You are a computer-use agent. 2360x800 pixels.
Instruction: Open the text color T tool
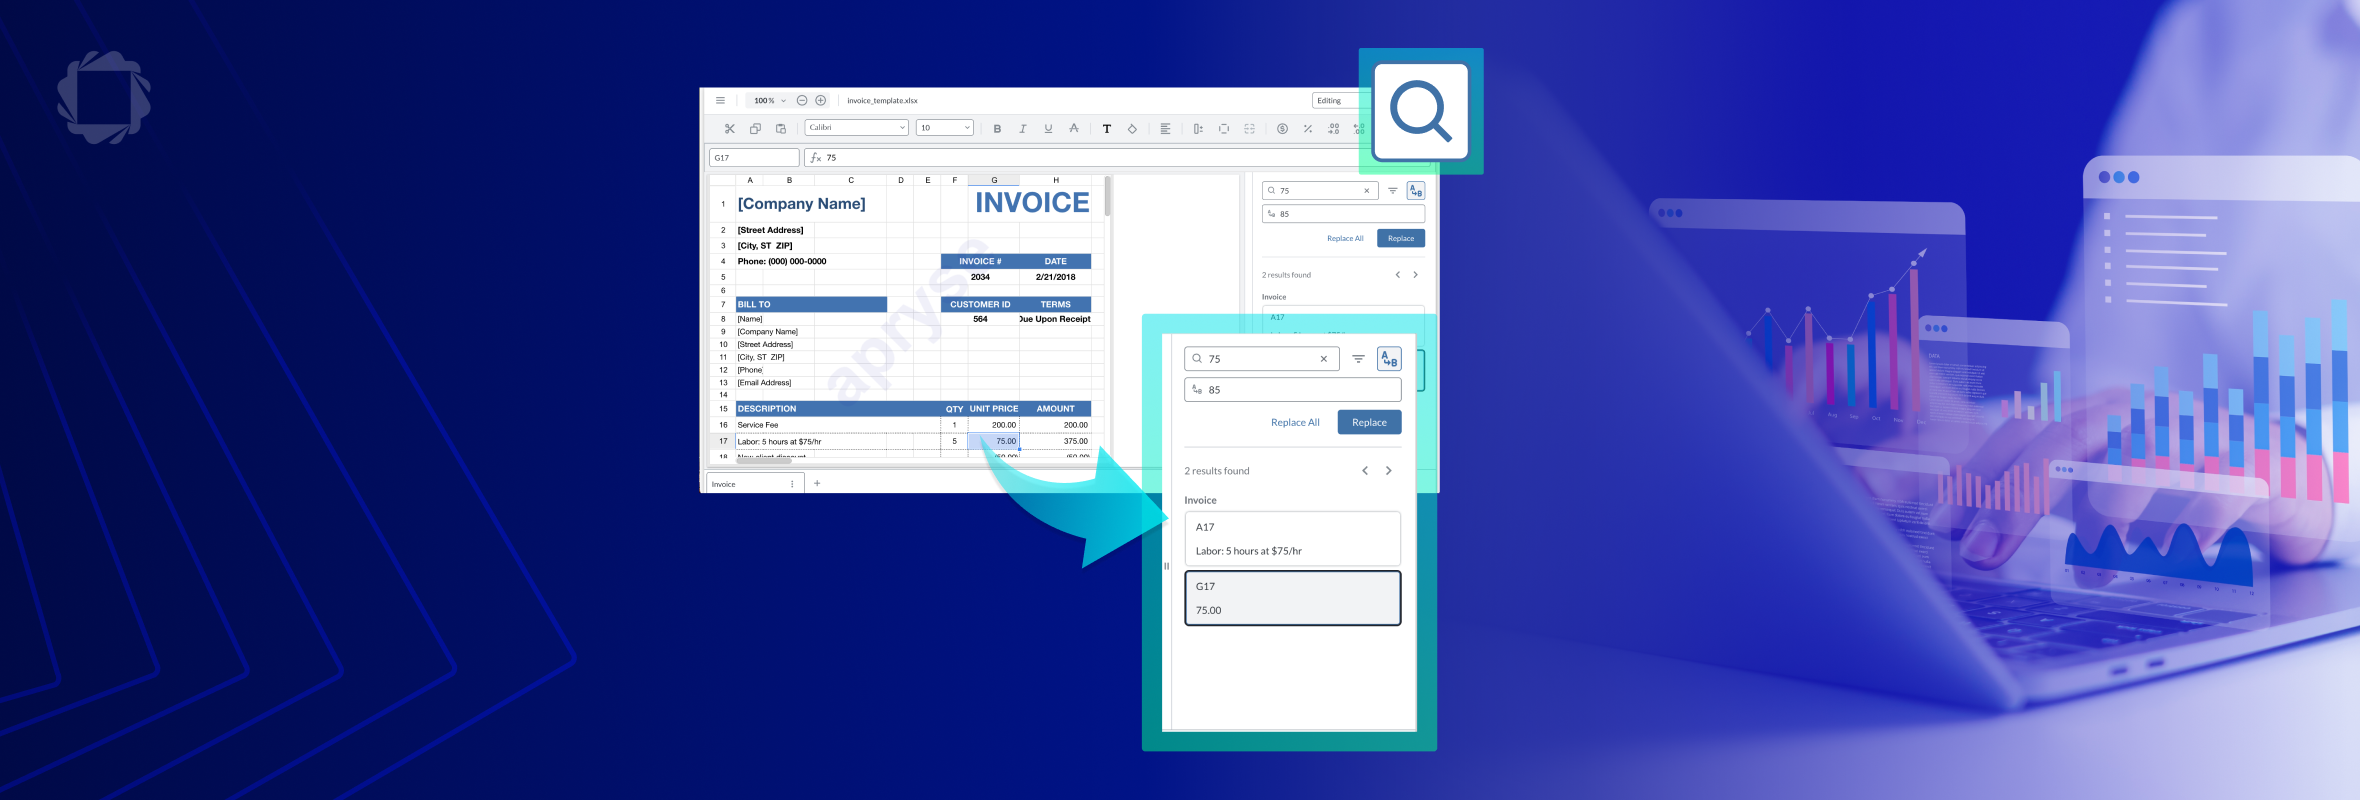pos(1107,128)
